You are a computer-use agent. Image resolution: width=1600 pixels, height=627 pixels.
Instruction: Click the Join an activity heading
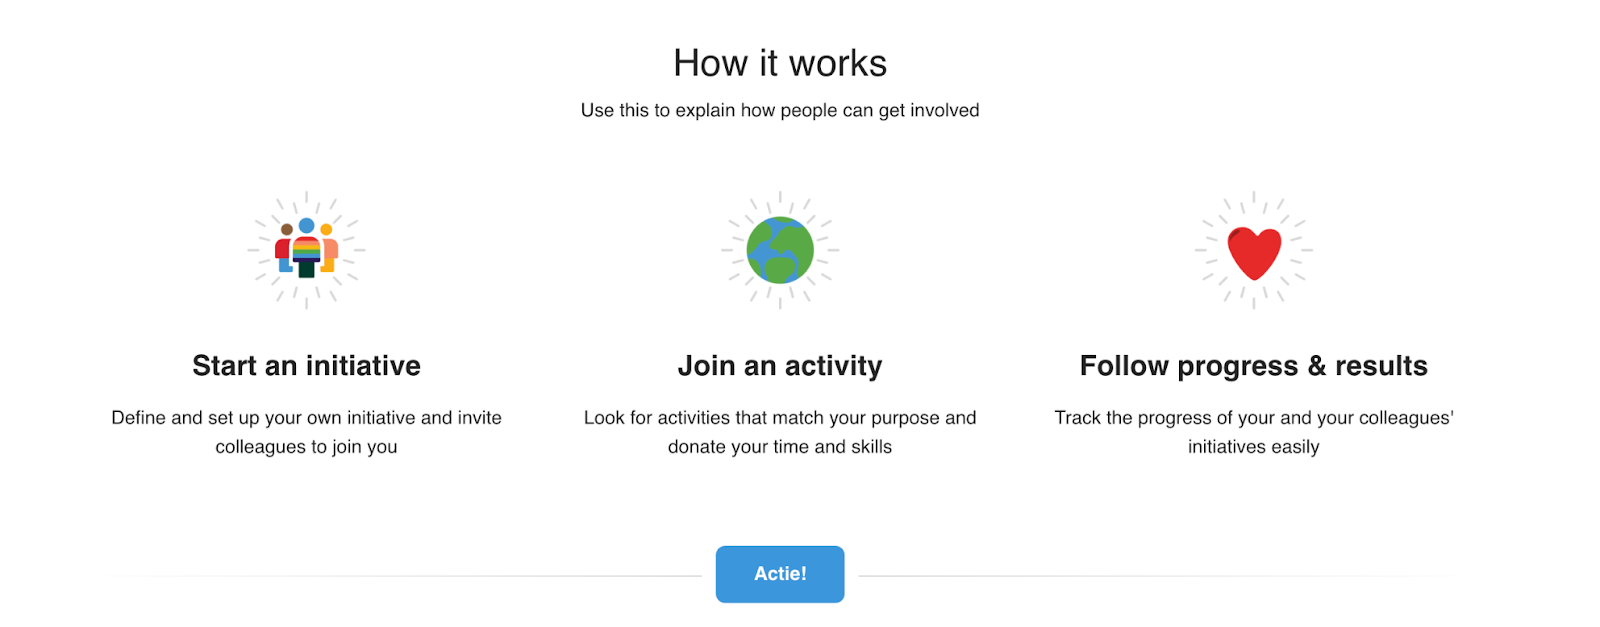pos(780,366)
